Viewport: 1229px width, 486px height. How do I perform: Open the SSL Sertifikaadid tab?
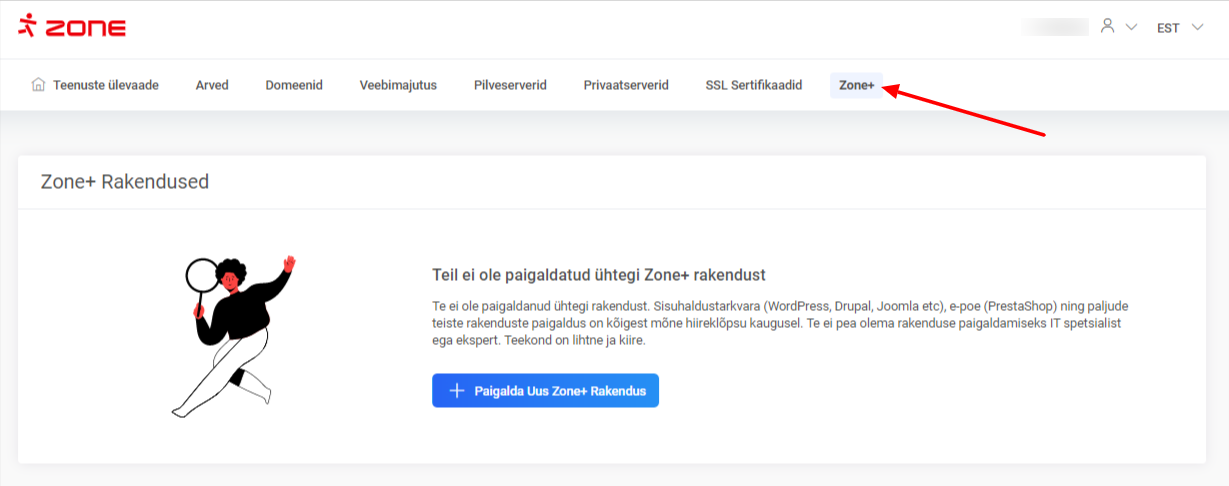754,85
